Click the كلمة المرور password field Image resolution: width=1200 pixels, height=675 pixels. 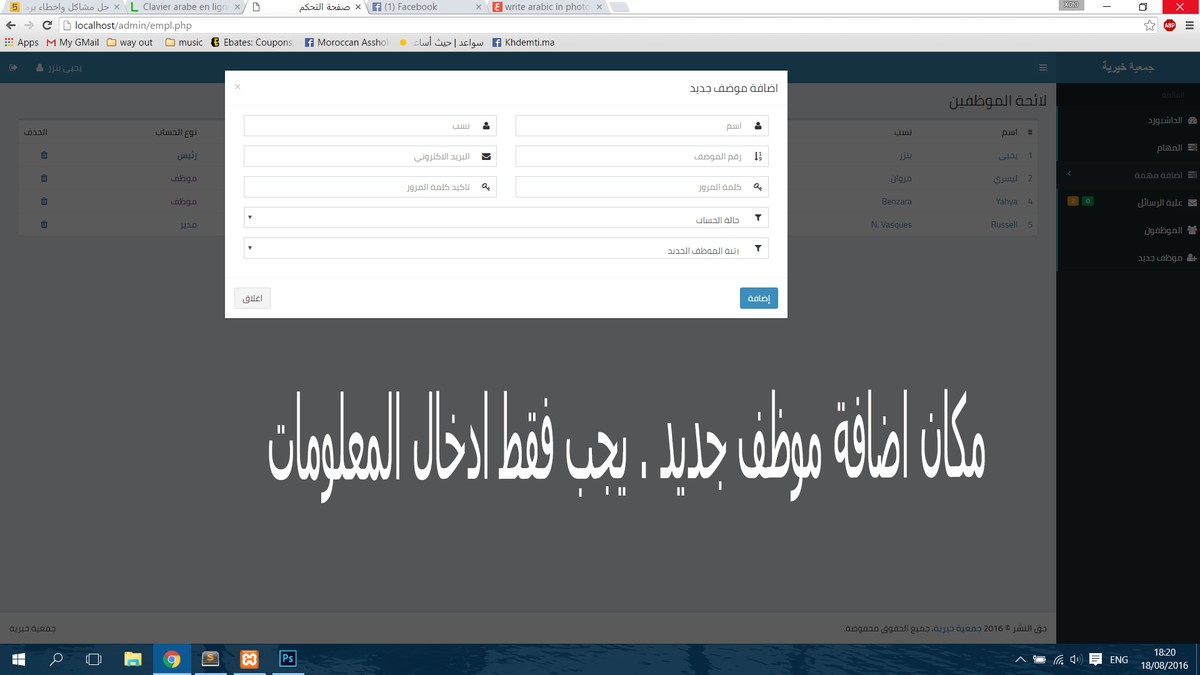coord(642,187)
